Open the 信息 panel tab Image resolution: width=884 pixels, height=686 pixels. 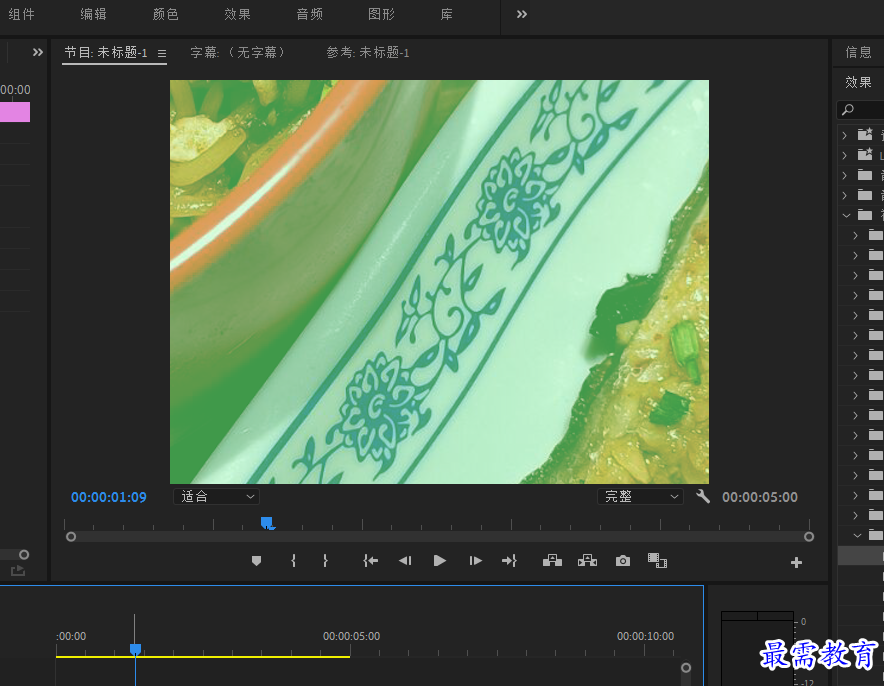pos(859,53)
